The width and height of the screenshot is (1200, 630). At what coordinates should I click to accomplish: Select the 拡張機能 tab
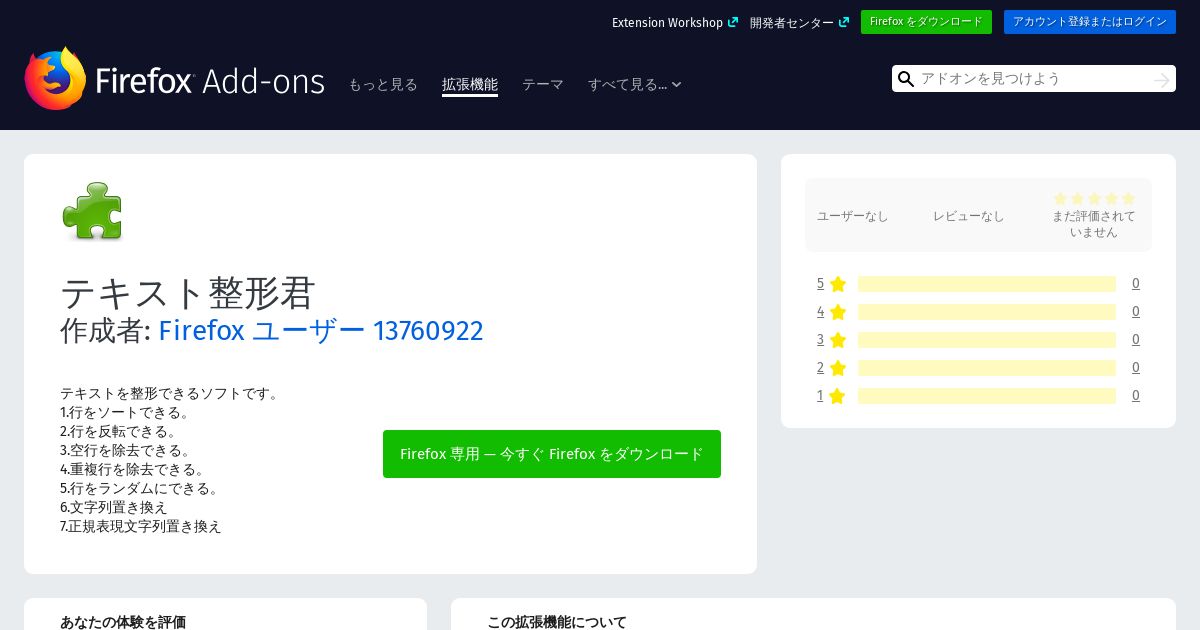[470, 85]
